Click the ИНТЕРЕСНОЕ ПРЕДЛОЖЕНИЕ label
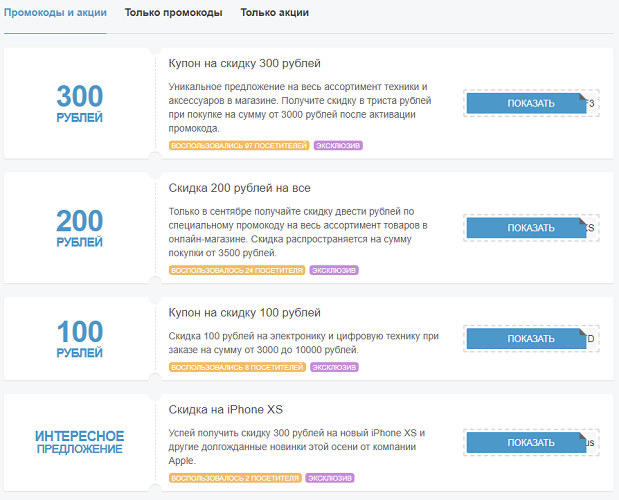The width and height of the screenshot is (619, 500). coord(79,442)
